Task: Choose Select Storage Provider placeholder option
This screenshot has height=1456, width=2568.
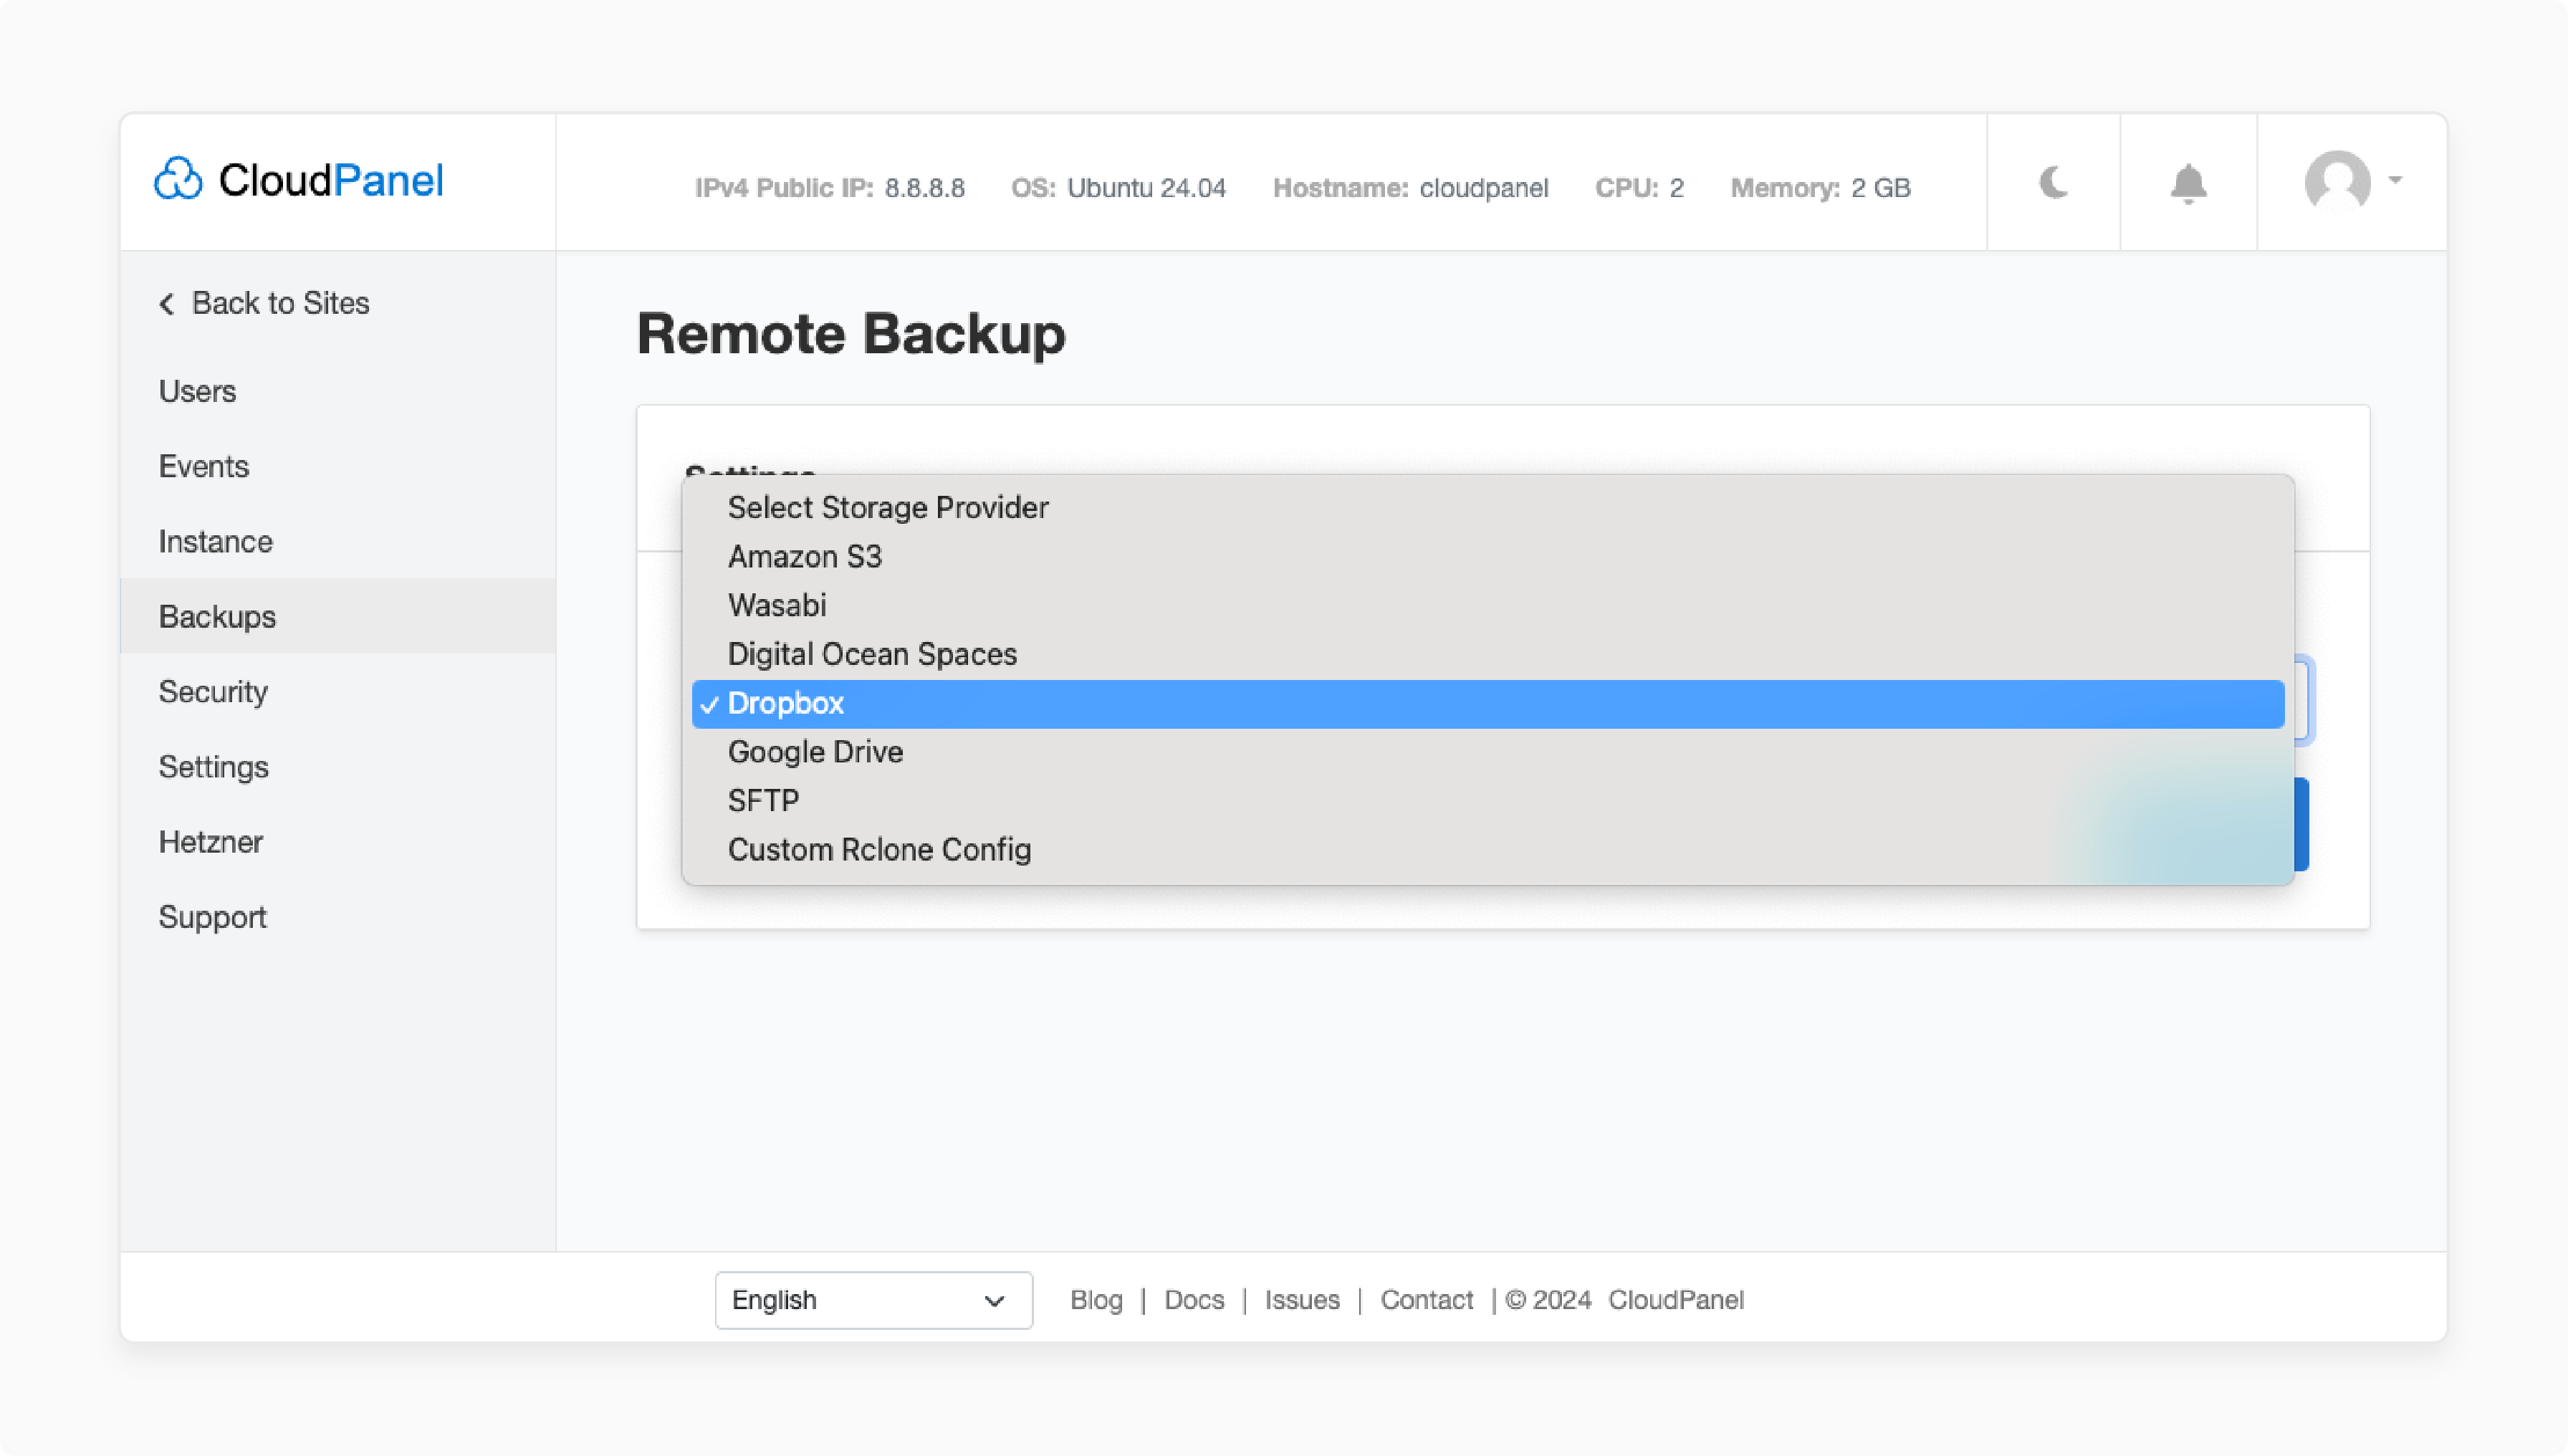Action: pyautogui.click(x=1488, y=508)
